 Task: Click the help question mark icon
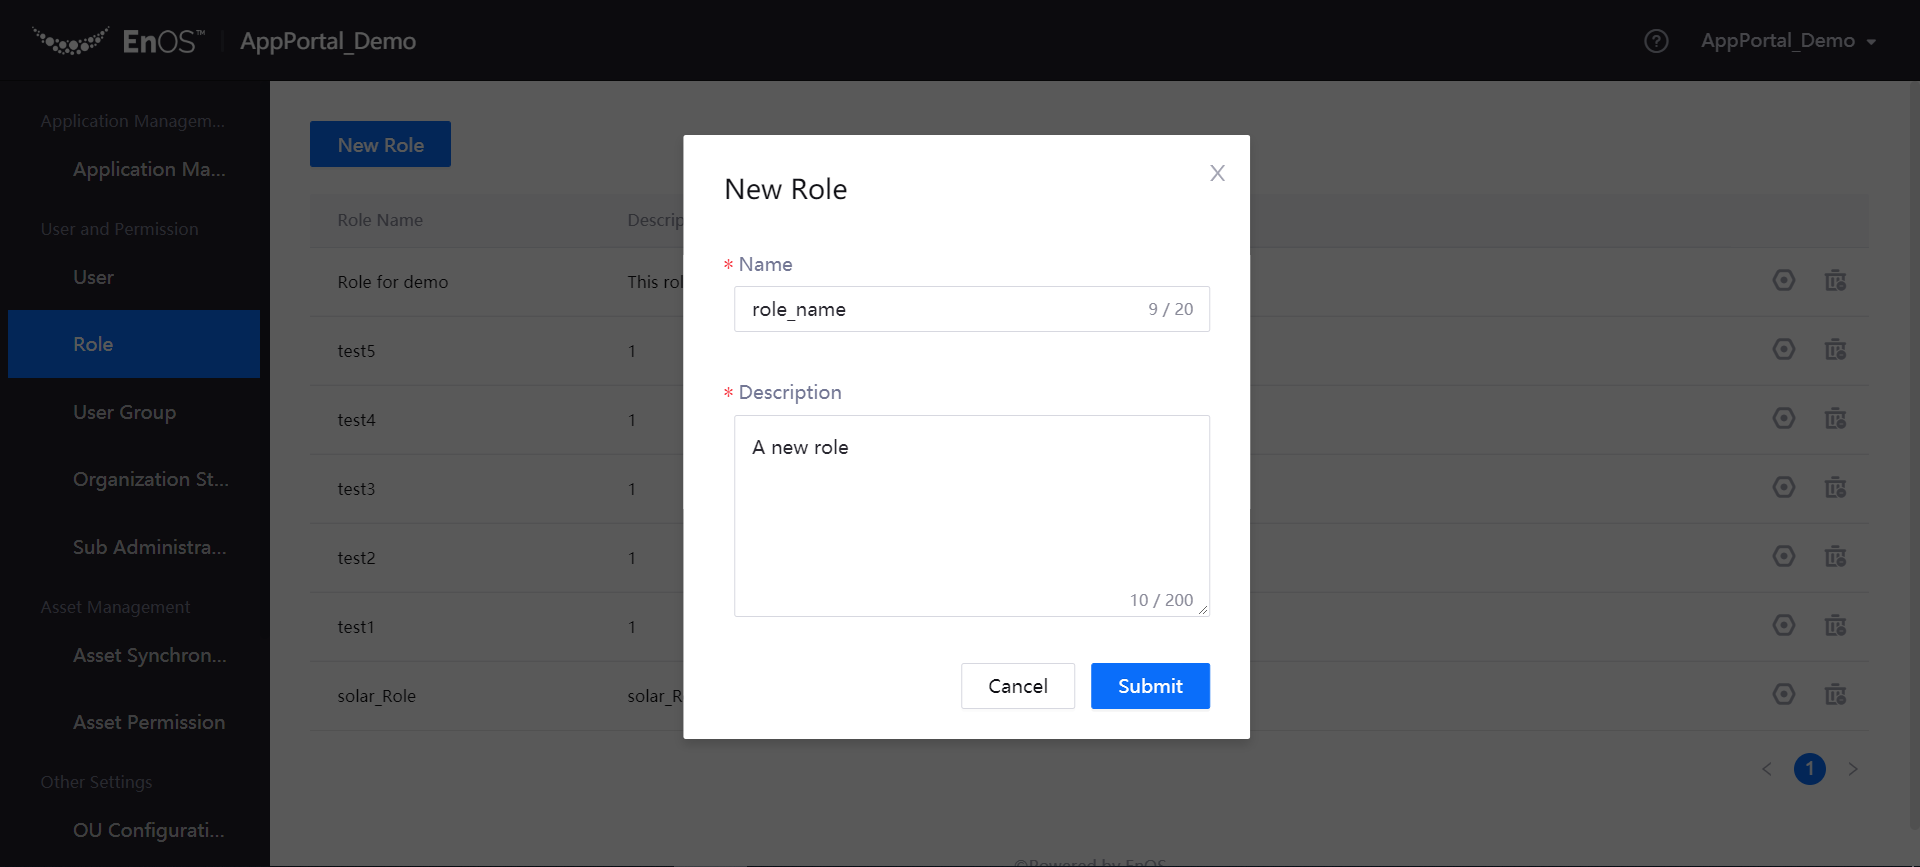click(x=1656, y=41)
